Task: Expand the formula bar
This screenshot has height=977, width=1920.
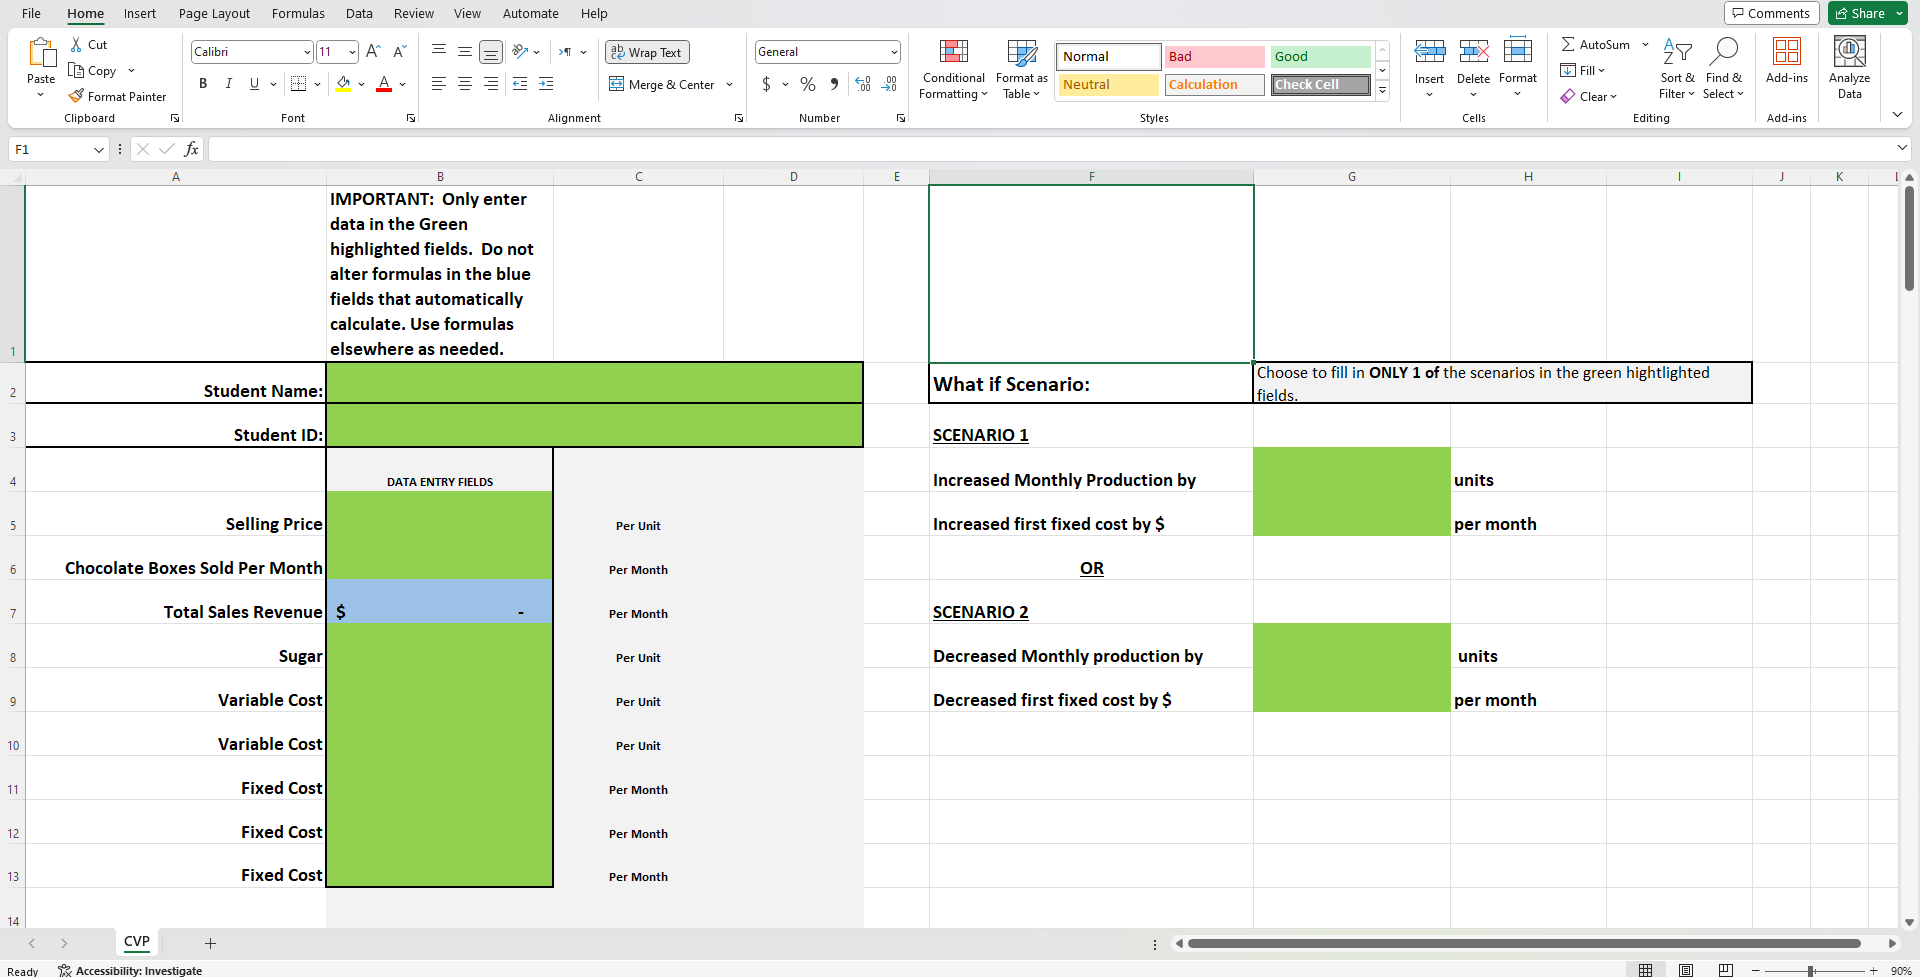Action: [x=1901, y=148]
